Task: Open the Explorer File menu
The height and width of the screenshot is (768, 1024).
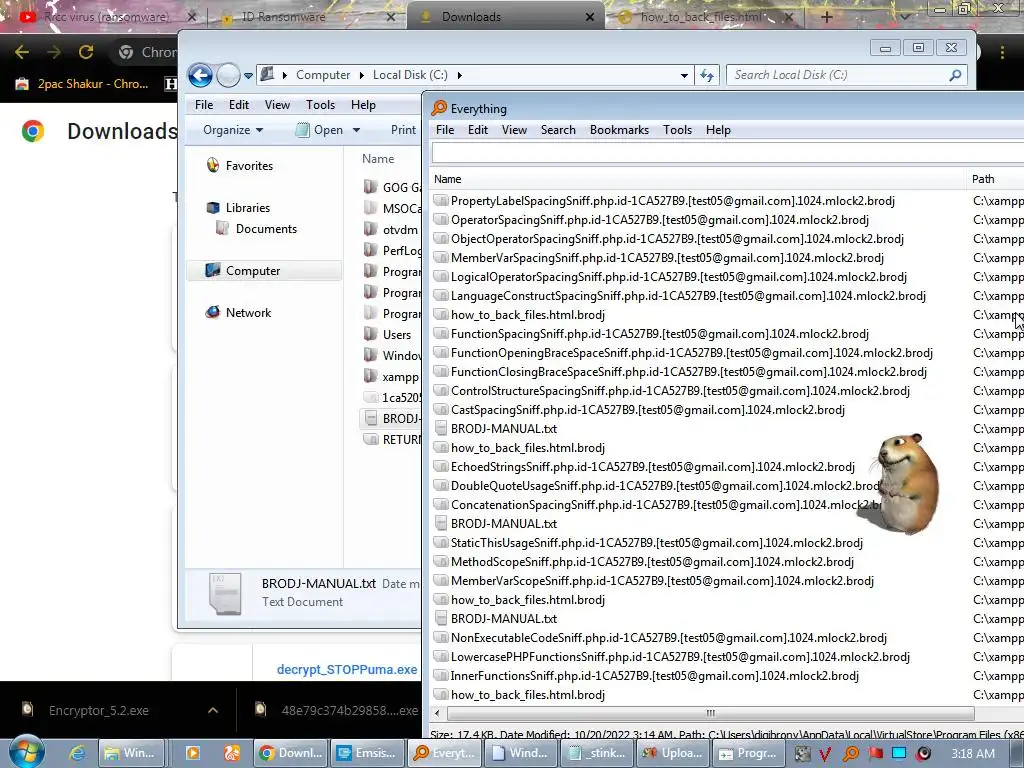Action: pyautogui.click(x=204, y=104)
